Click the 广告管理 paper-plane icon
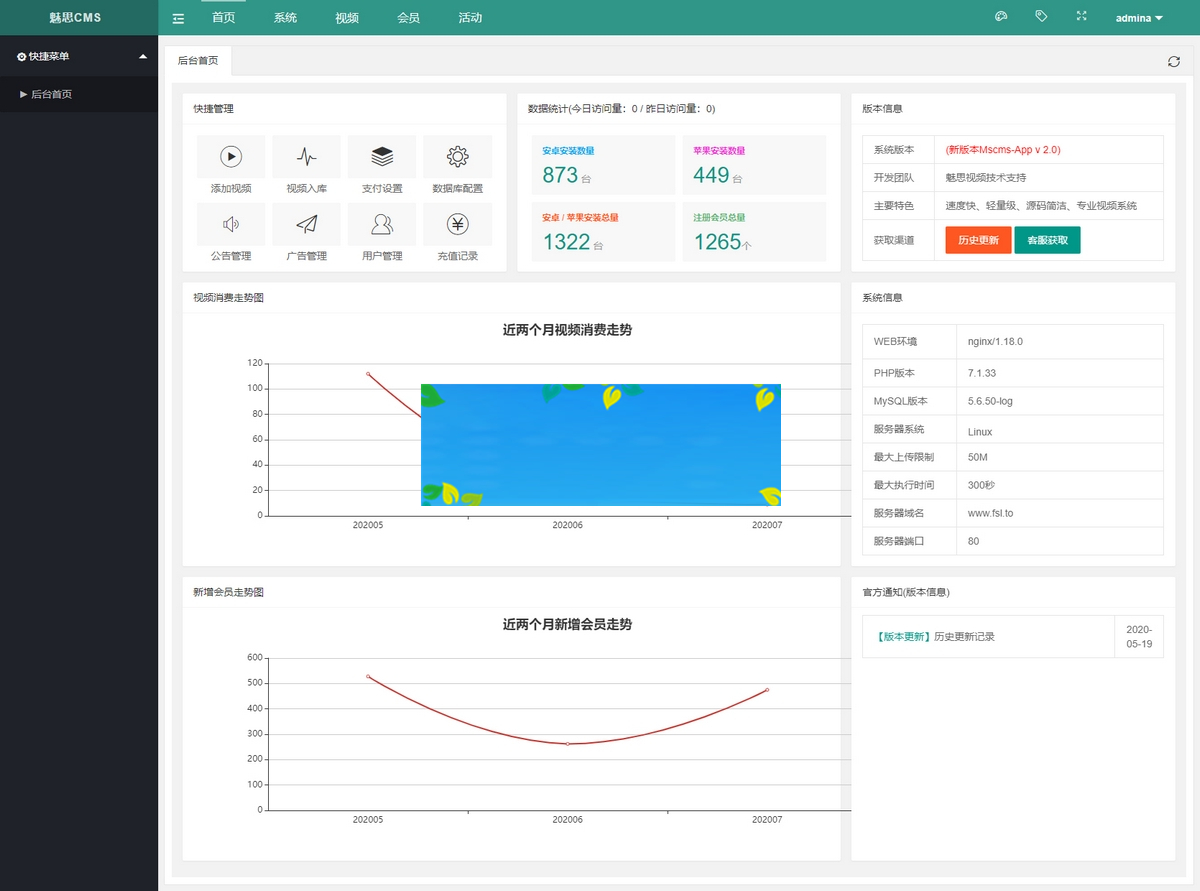Image resolution: width=1200 pixels, height=891 pixels. tap(307, 223)
